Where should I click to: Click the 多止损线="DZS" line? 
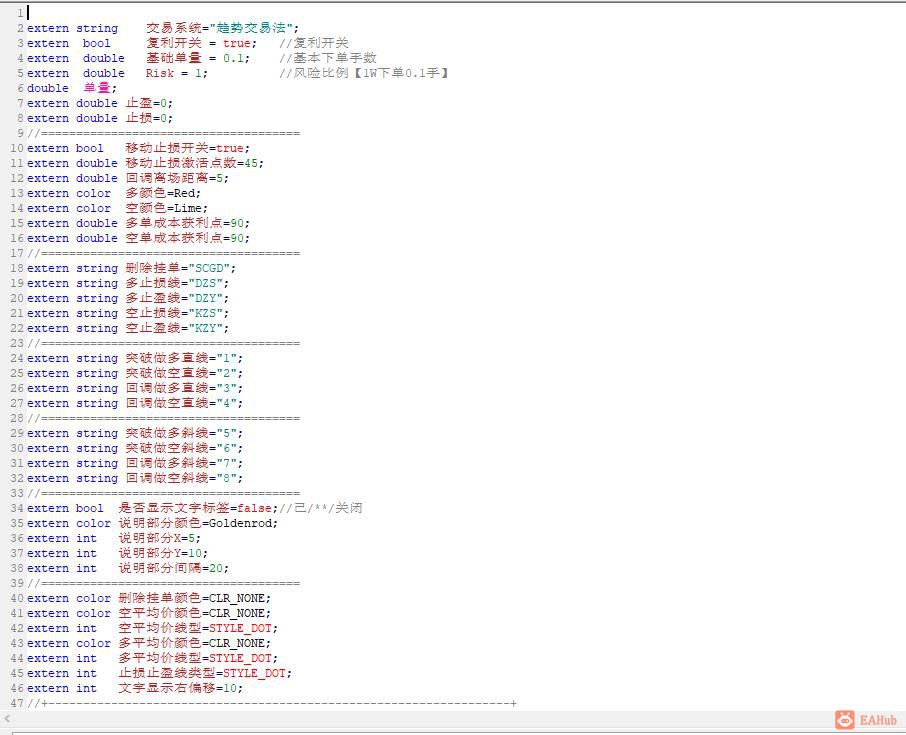(128, 283)
